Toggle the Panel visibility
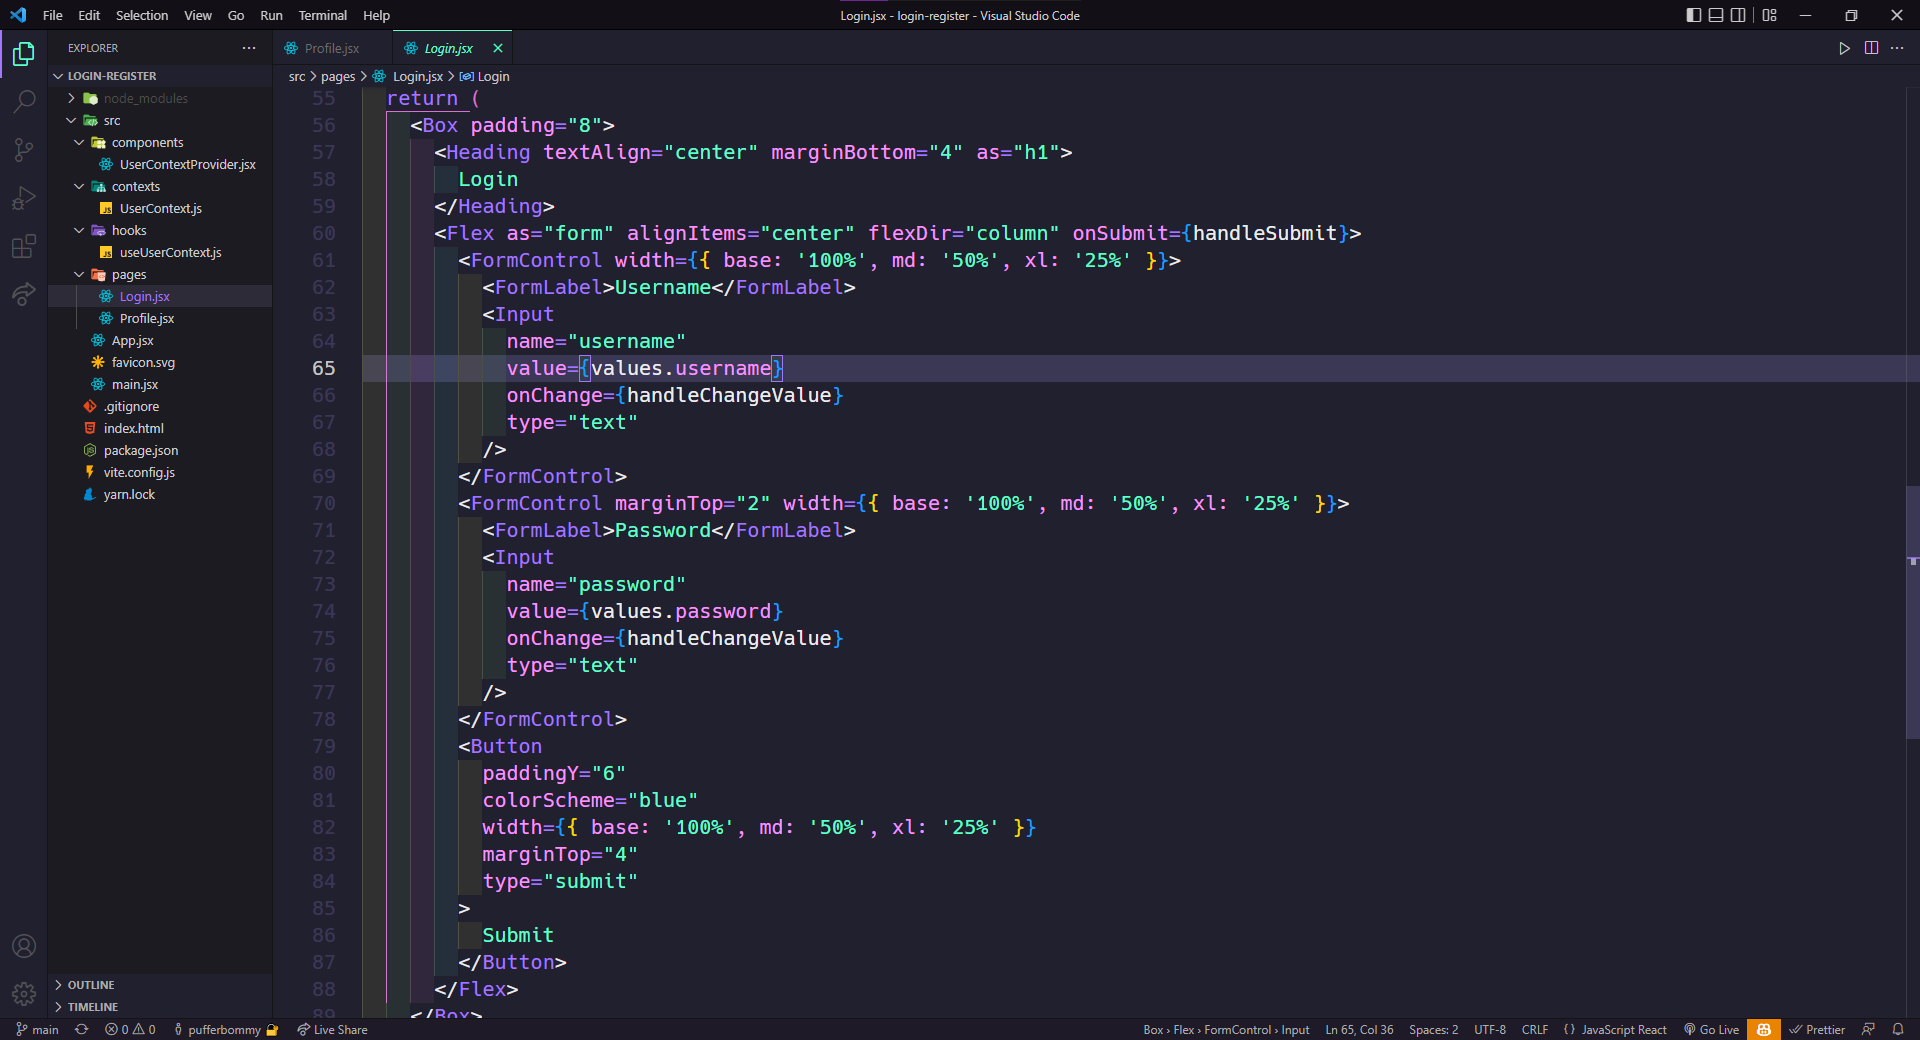Viewport: 1920px width, 1040px height. tap(1715, 15)
